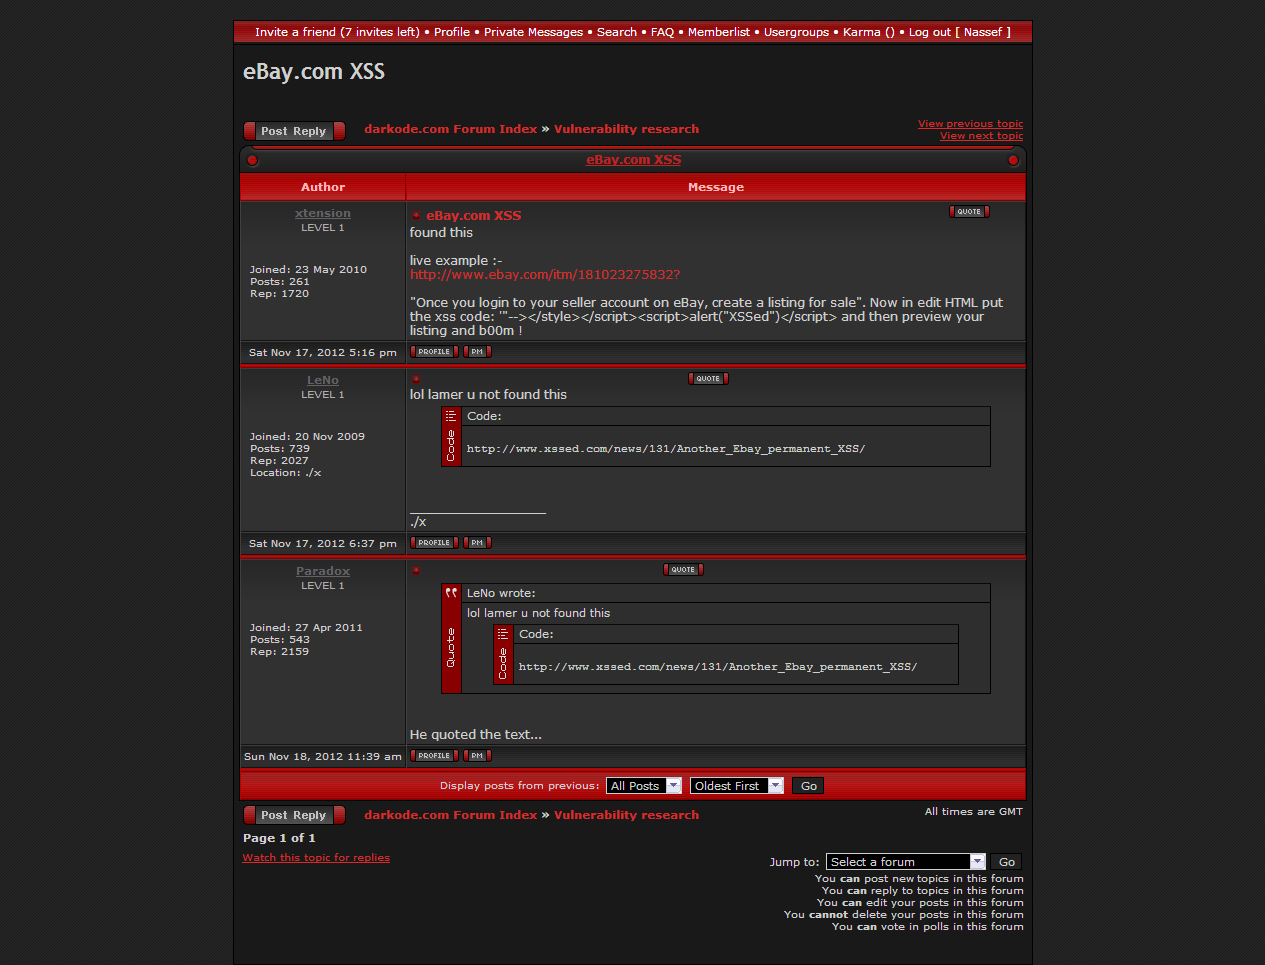
Task: Click Quote icon on xtension's post
Action: click(968, 212)
